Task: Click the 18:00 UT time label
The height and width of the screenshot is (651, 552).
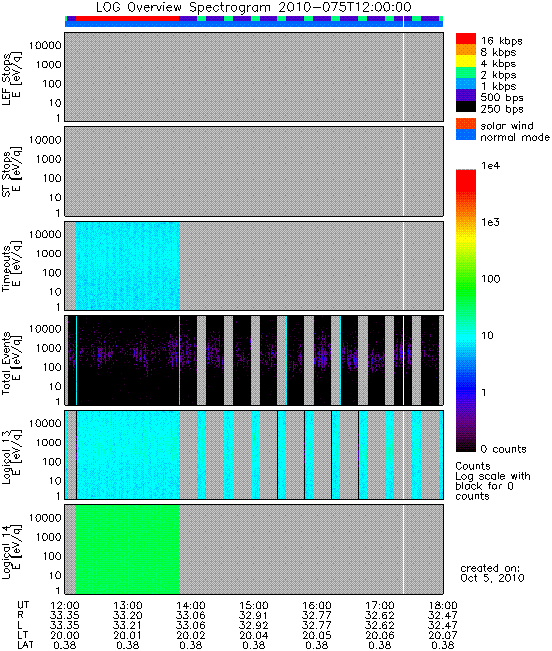Action: (443, 605)
